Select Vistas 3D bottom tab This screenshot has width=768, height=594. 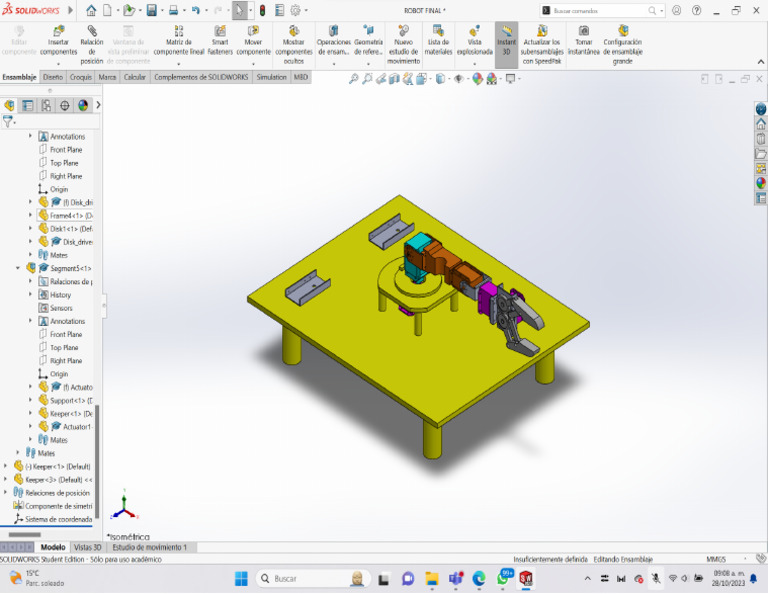[88, 547]
